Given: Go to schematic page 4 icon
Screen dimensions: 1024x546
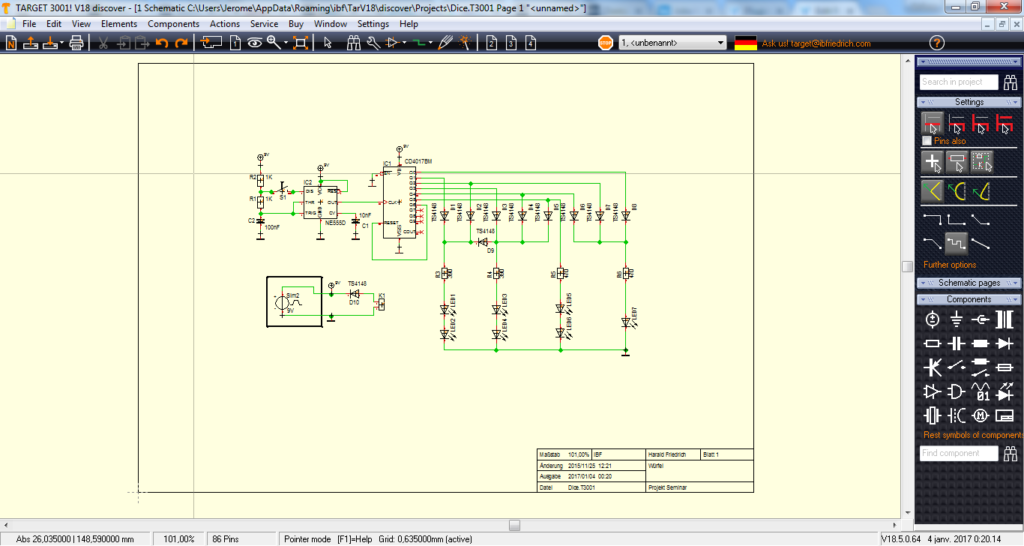Looking at the screenshot, I should tap(530, 43).
